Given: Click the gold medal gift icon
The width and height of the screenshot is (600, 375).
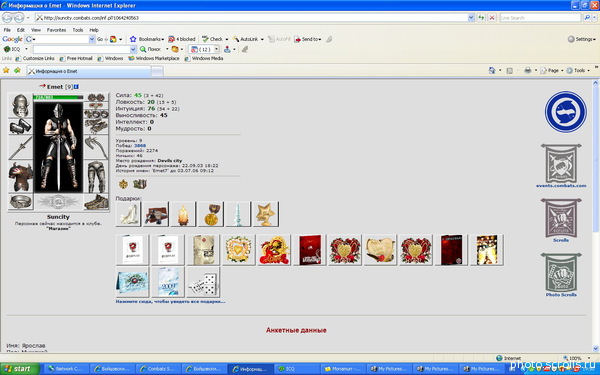Looking at the screenshot, I should [211, 214].
